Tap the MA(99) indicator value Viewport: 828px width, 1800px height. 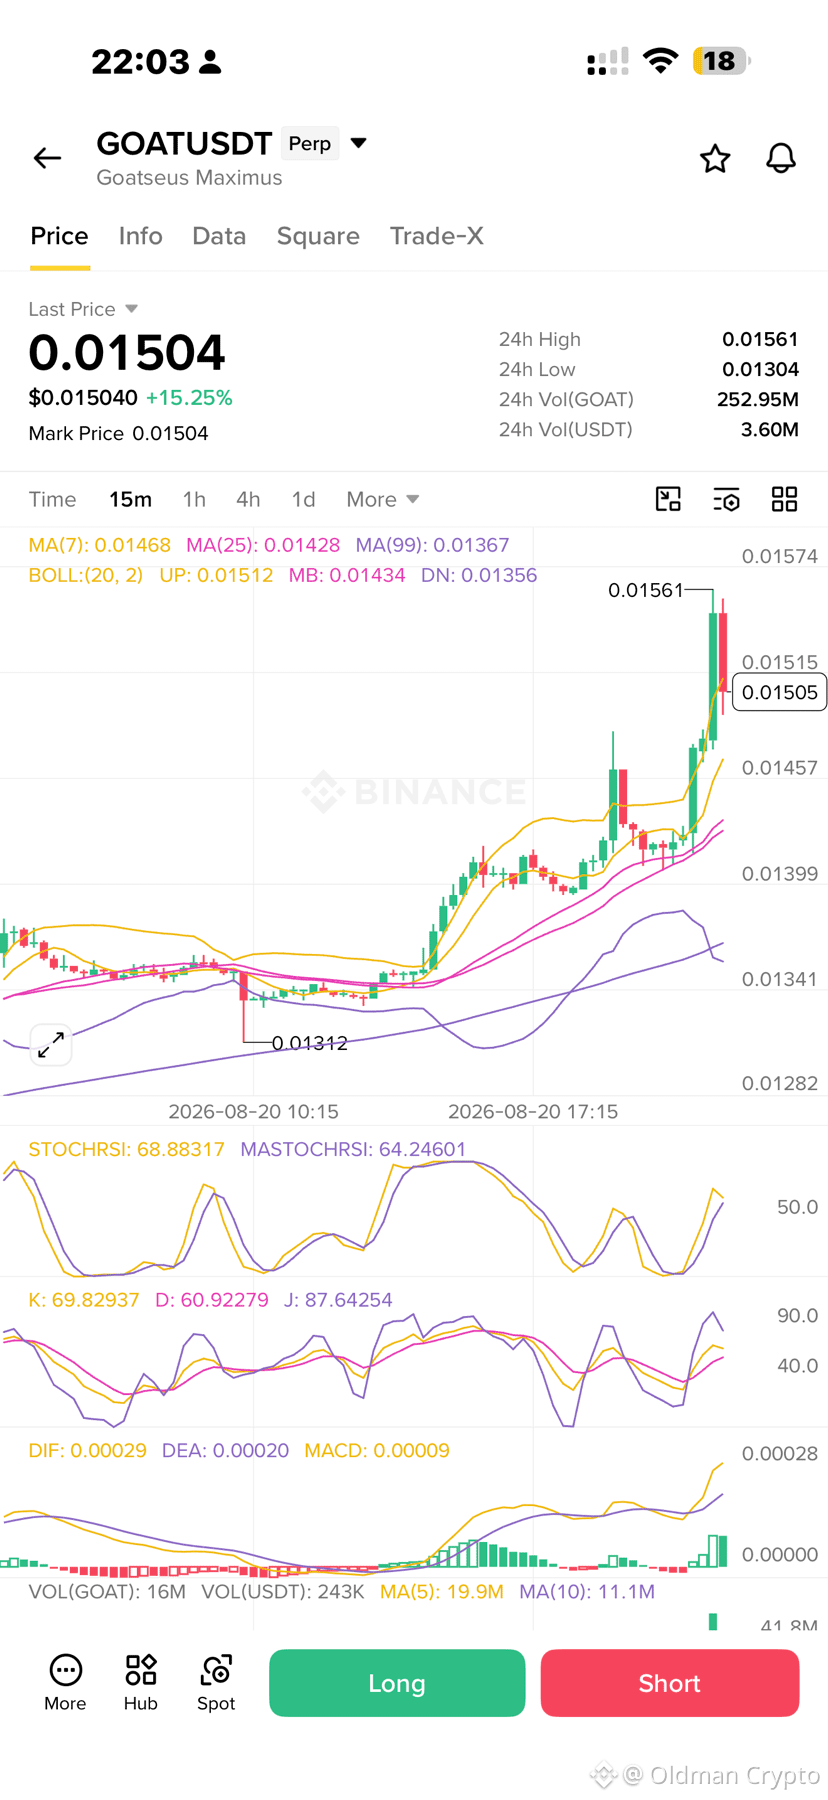point(433,545)
